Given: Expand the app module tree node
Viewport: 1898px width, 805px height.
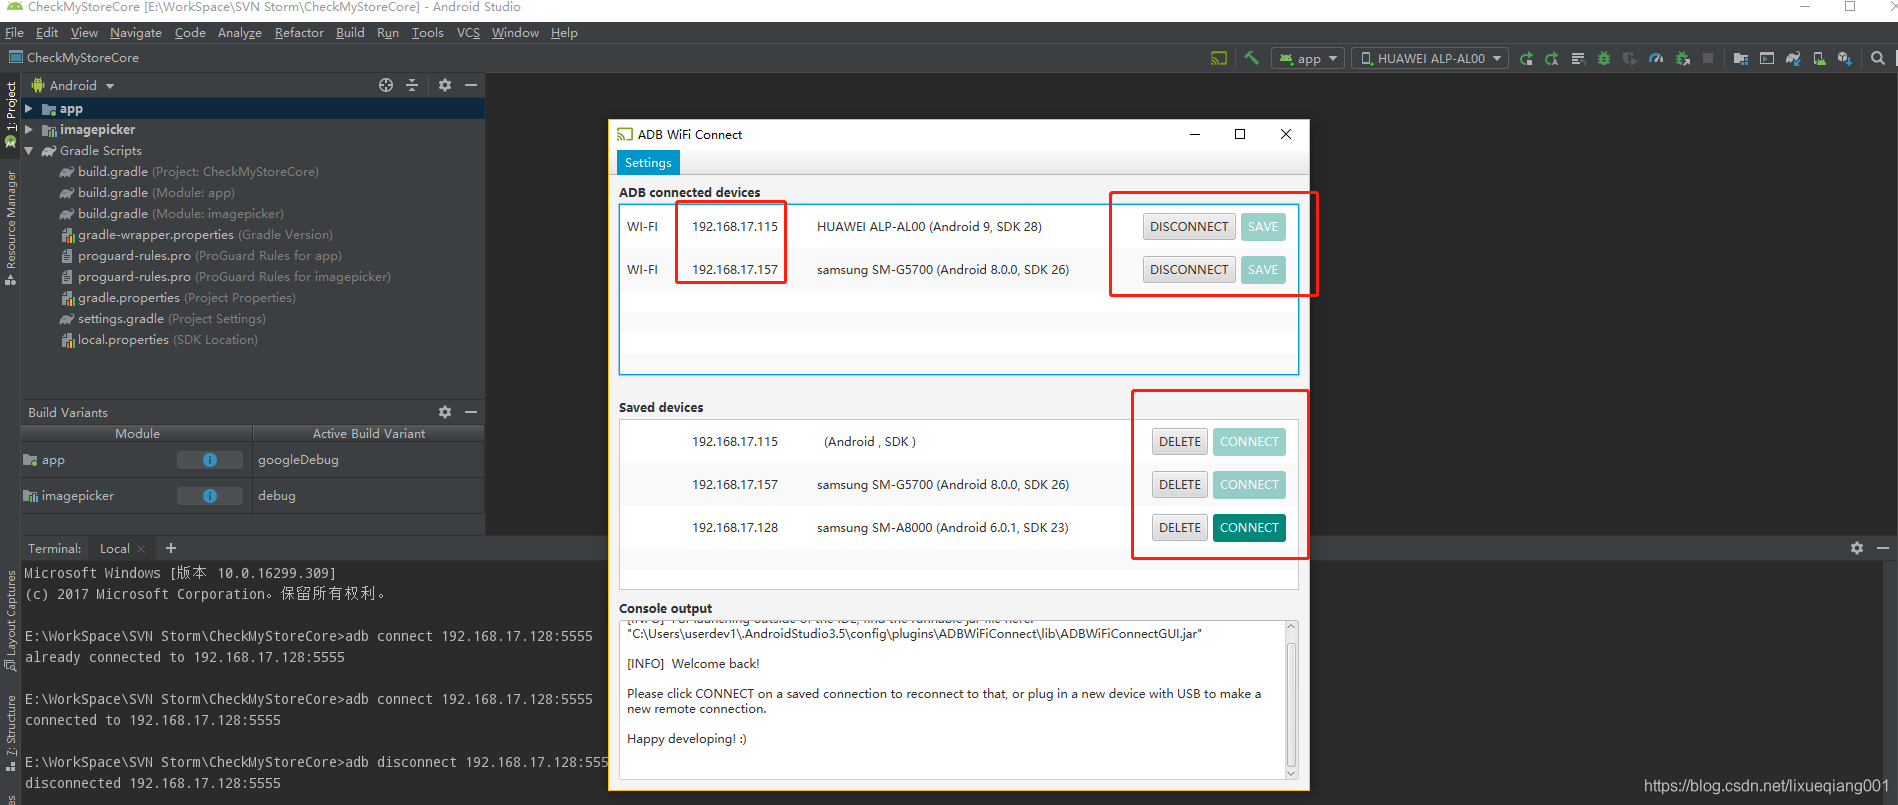Looking at the screenshot, I should coord(29,109).
